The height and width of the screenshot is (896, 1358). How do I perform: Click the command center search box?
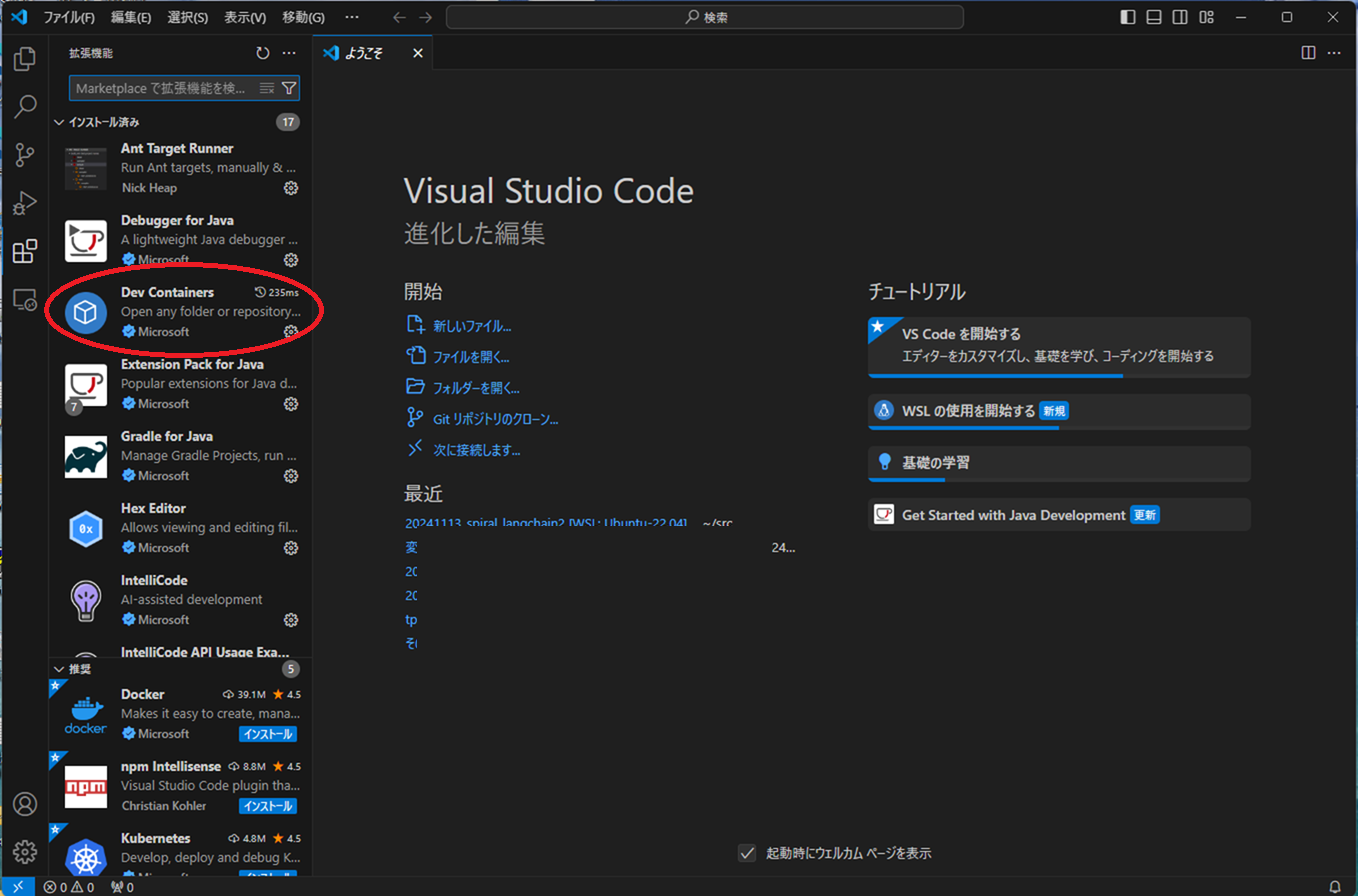705,17
